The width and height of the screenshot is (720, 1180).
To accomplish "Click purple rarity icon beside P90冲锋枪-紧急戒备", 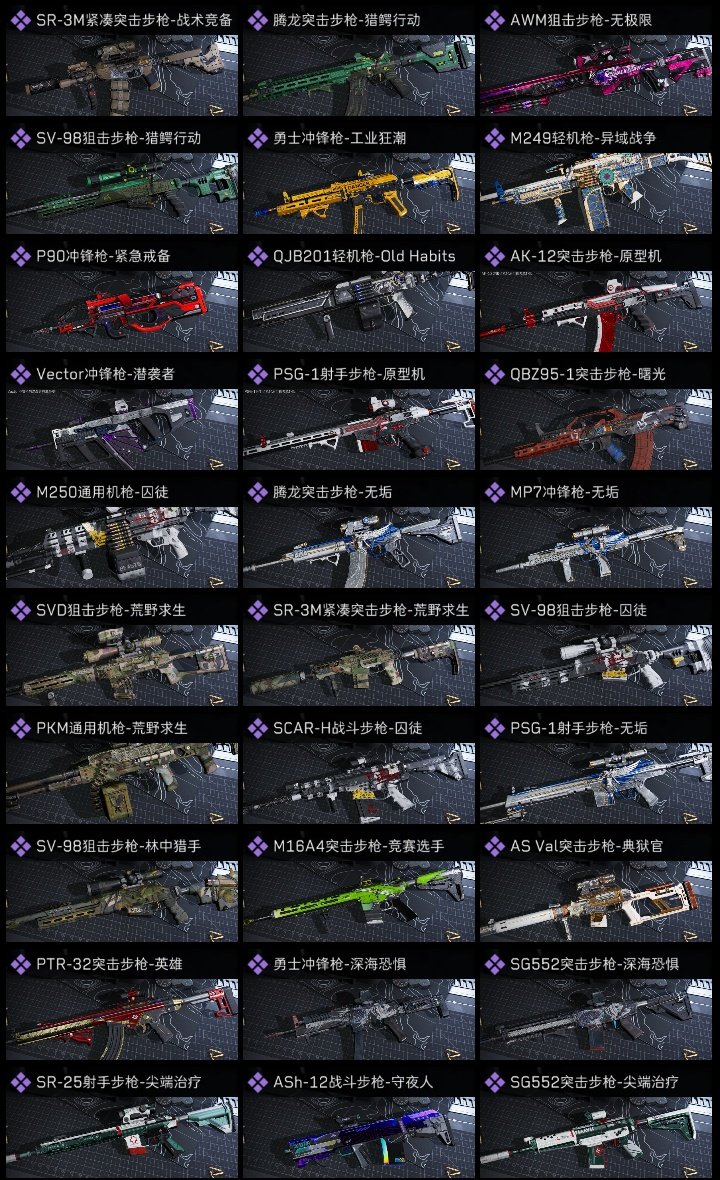I will point(20,256).
